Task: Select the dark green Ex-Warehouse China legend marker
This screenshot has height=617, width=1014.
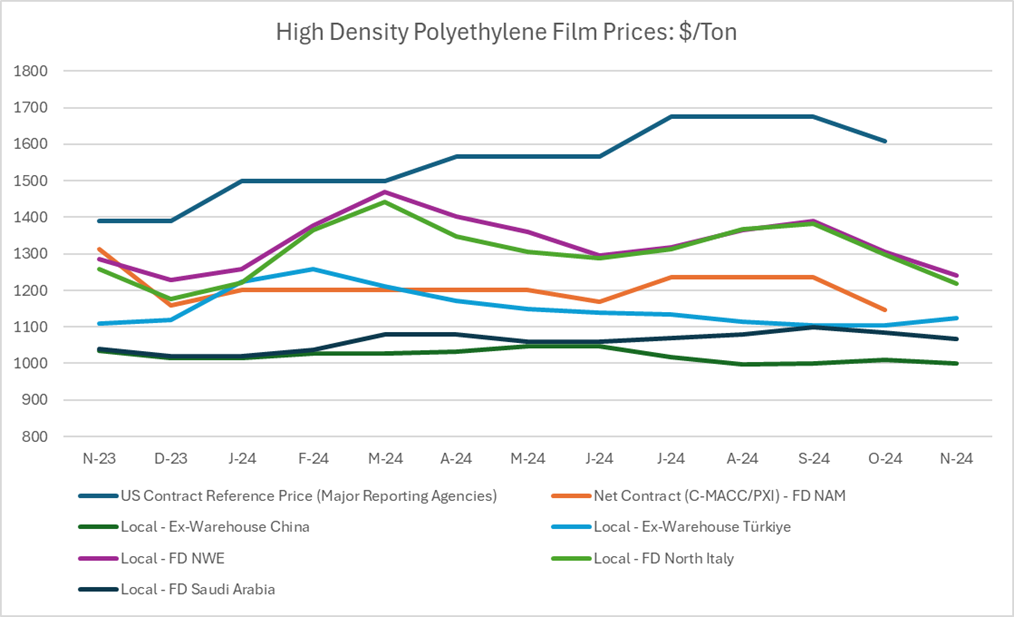Action: (x=96, y=527)
